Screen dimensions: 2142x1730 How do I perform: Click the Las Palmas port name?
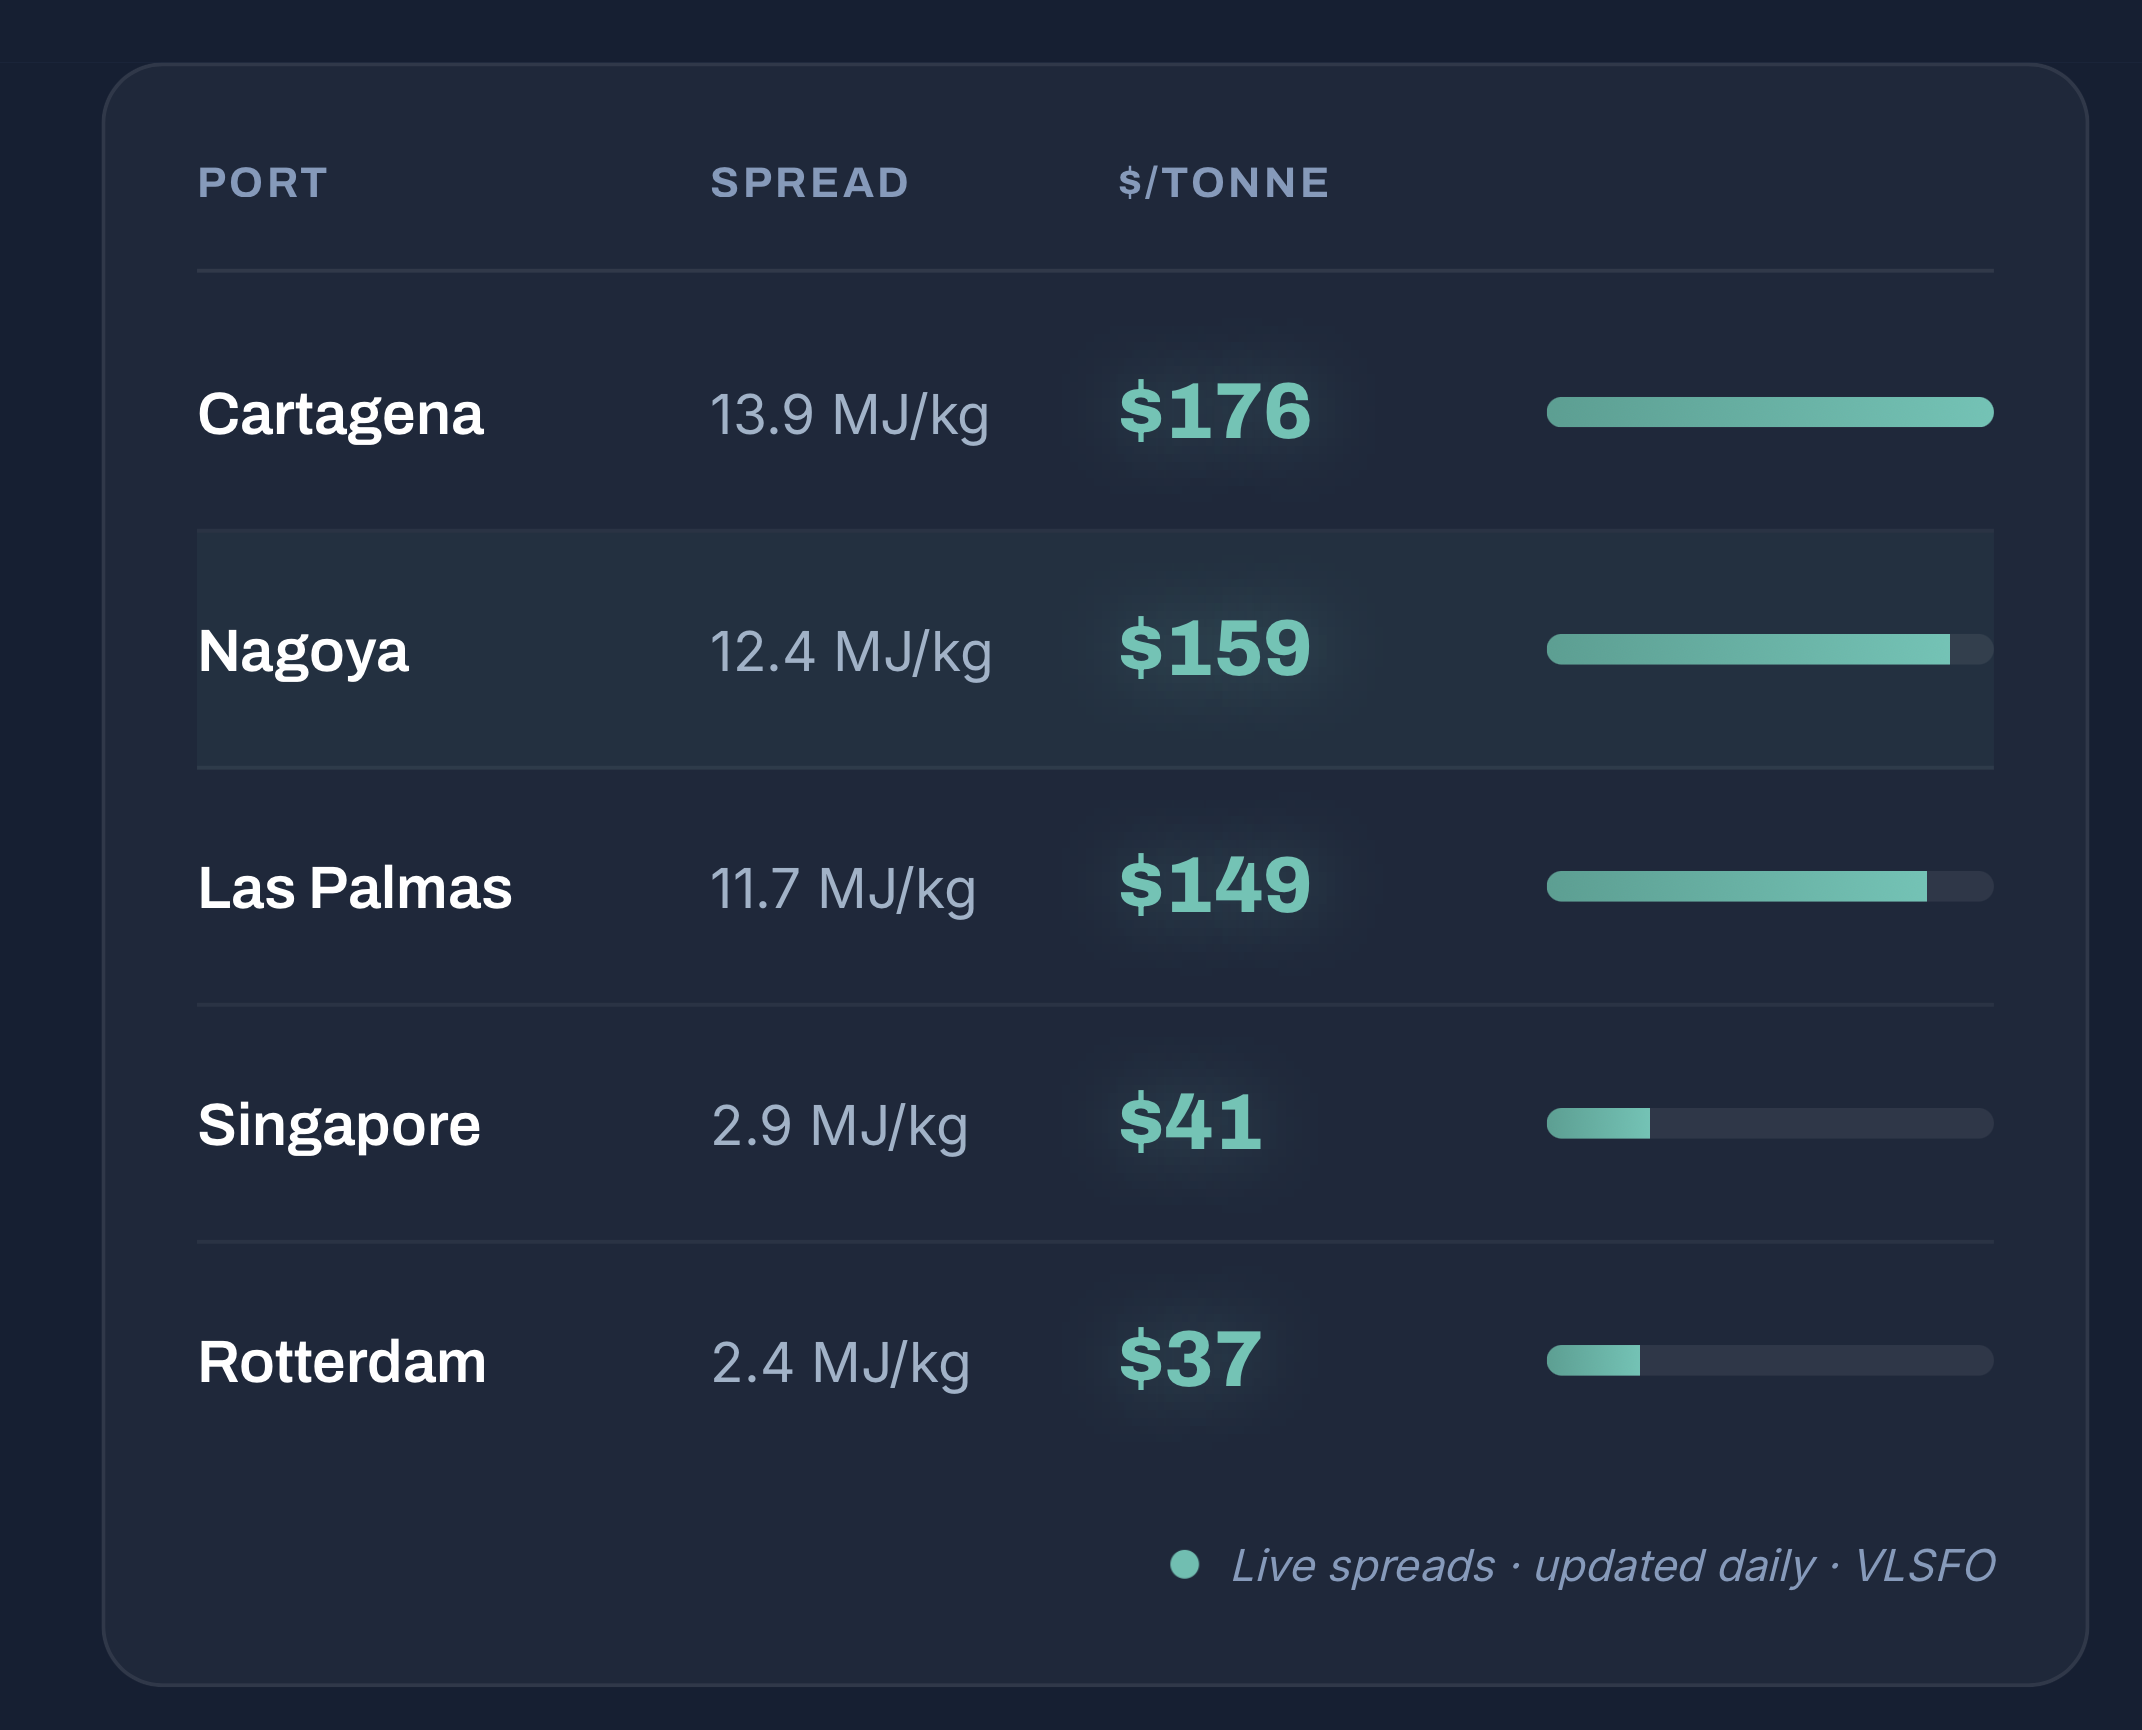(355, 888)
